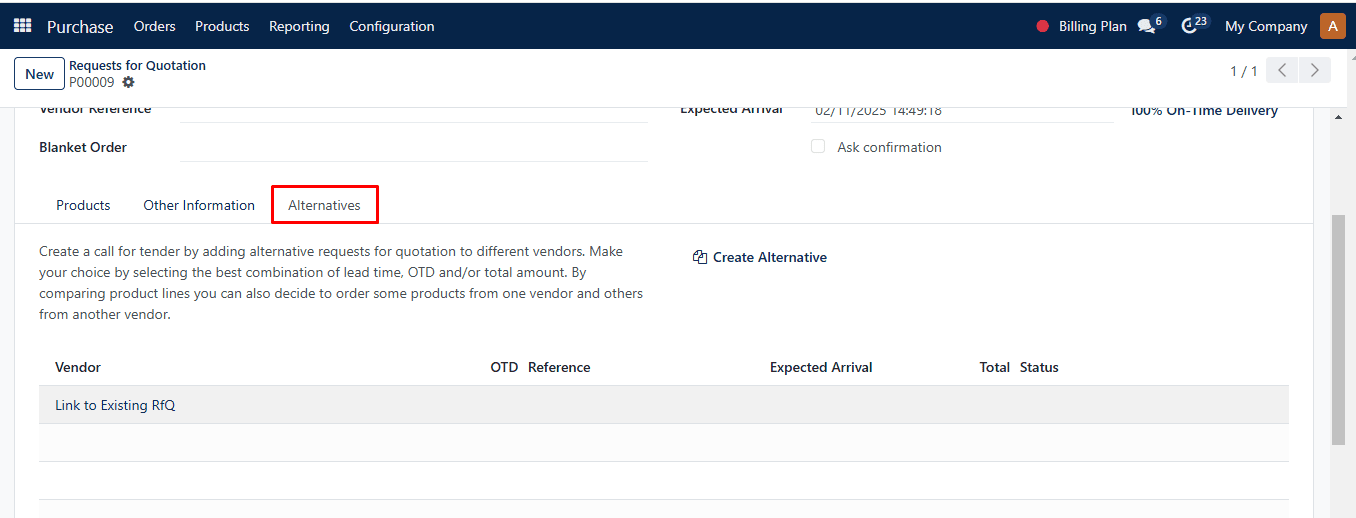
Task: Sort by the Reference column header
Action: (x=559, y=367)
